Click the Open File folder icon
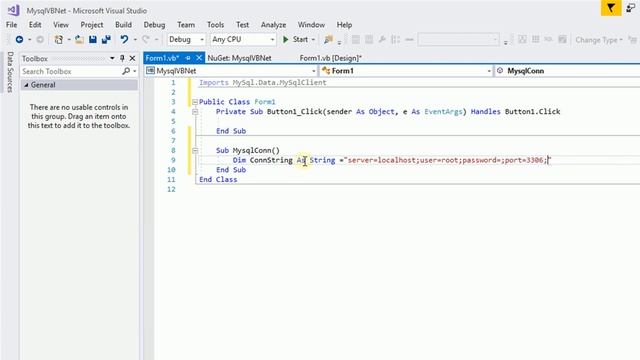This screenshot has width=640, height=360. coord(79,40)
